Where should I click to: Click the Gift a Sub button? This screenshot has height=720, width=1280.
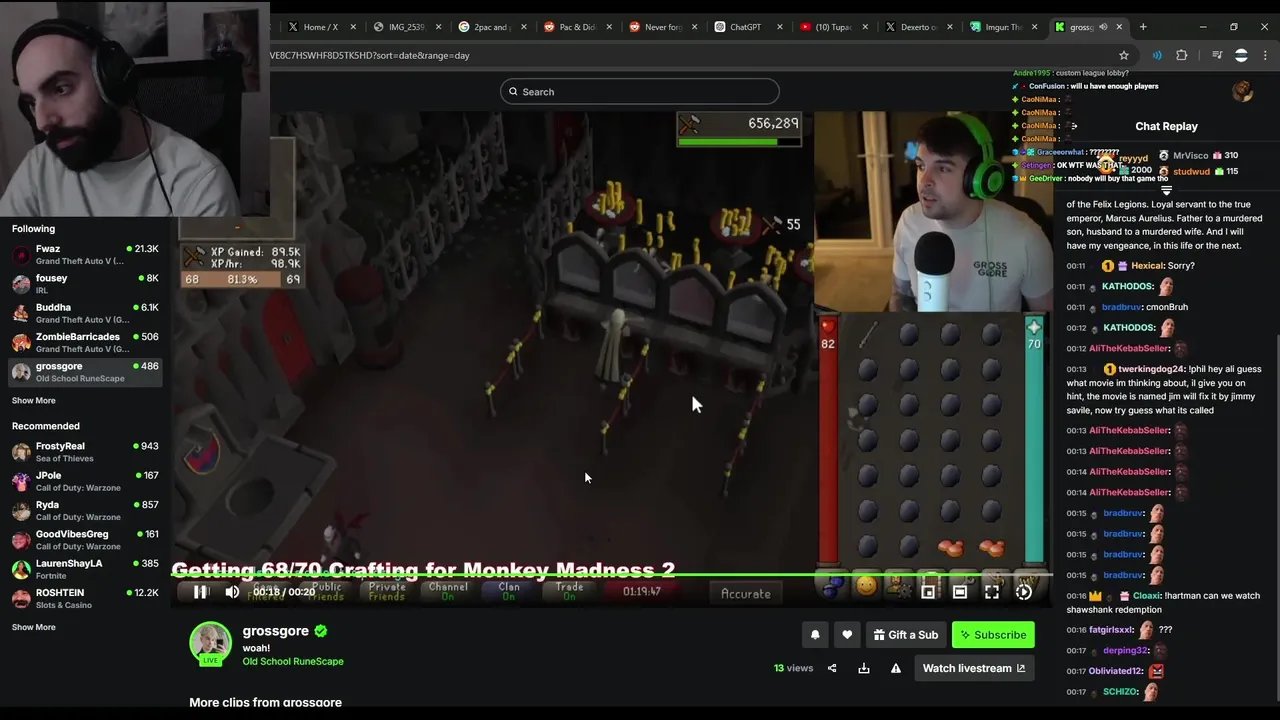click(x=906, y=635)
